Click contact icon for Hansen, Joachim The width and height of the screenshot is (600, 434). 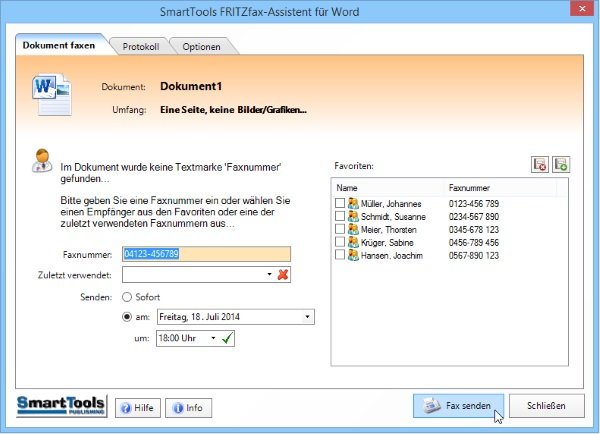[x=353, y=255]
